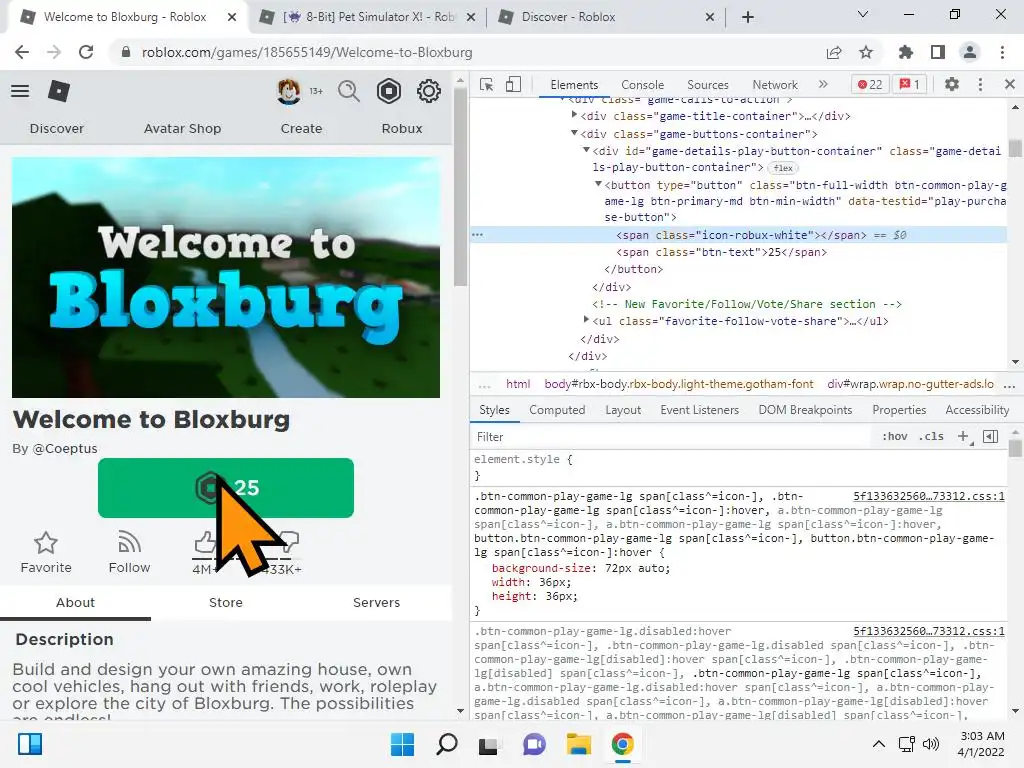Image resolution: width=1024 pixels, height=768 pixels.
Task: Collapse the button element node
Action: point(598,184)
